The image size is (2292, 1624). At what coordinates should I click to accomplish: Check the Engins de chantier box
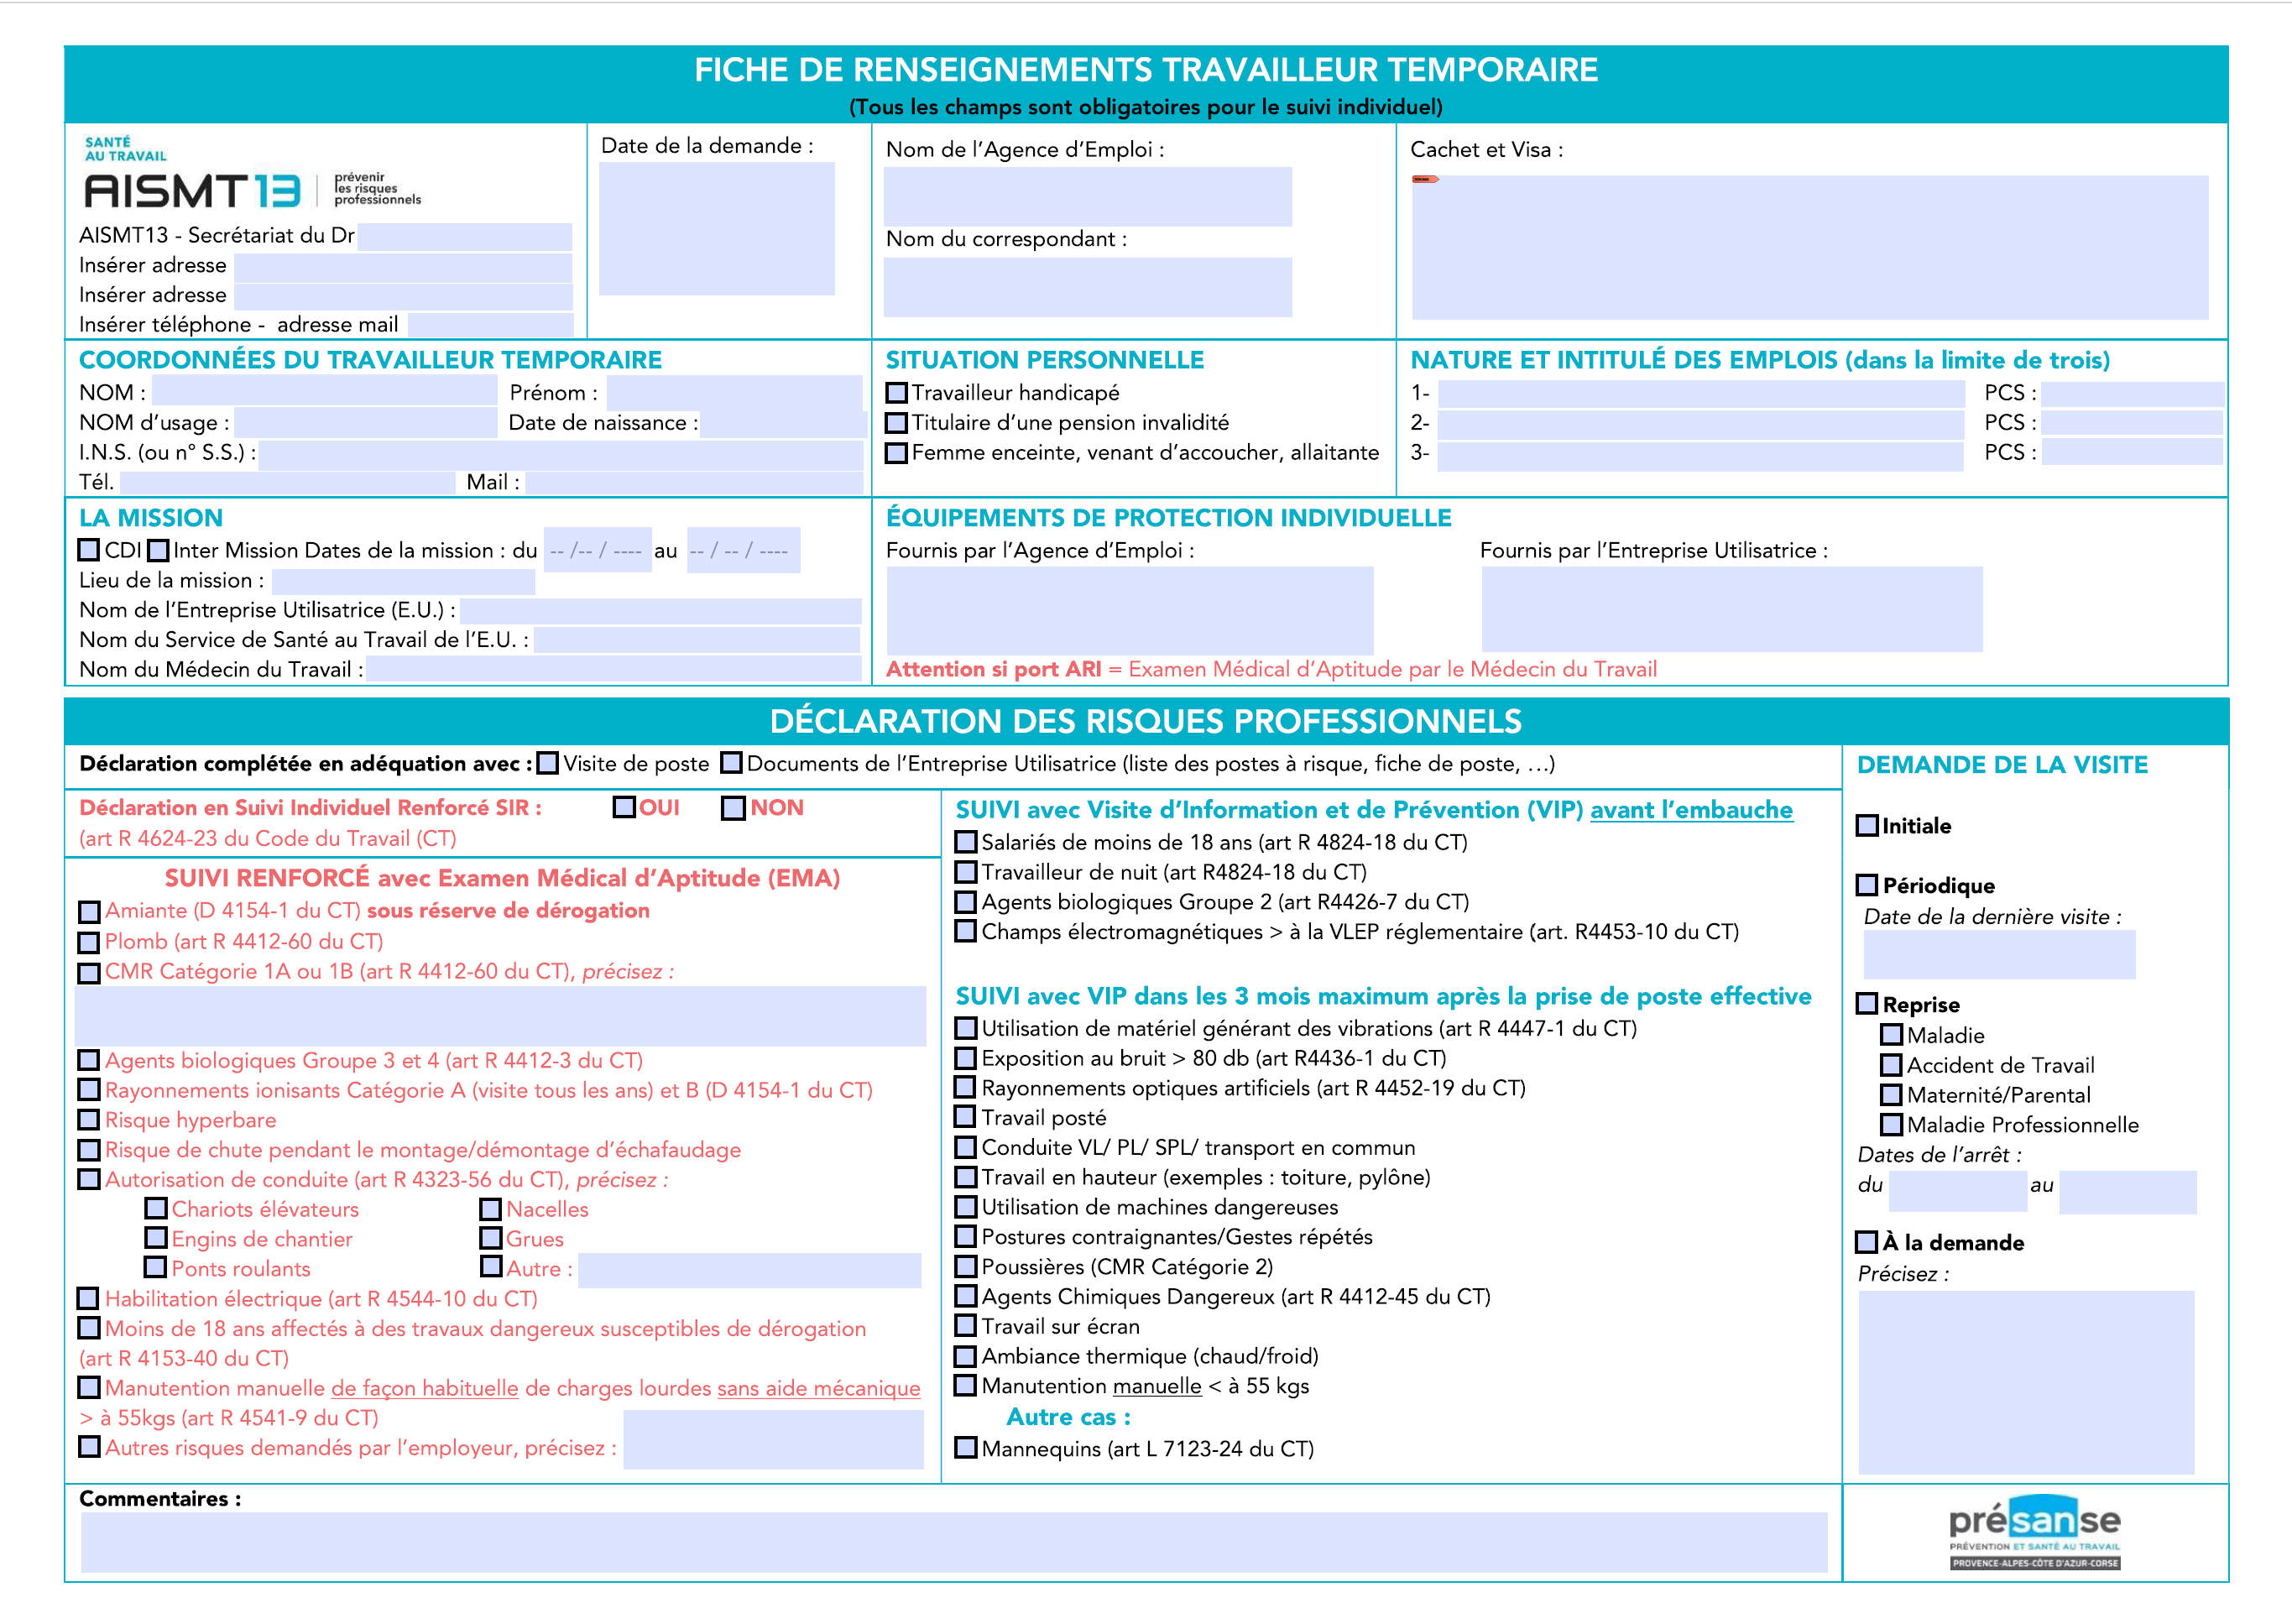click(156, 1238)
